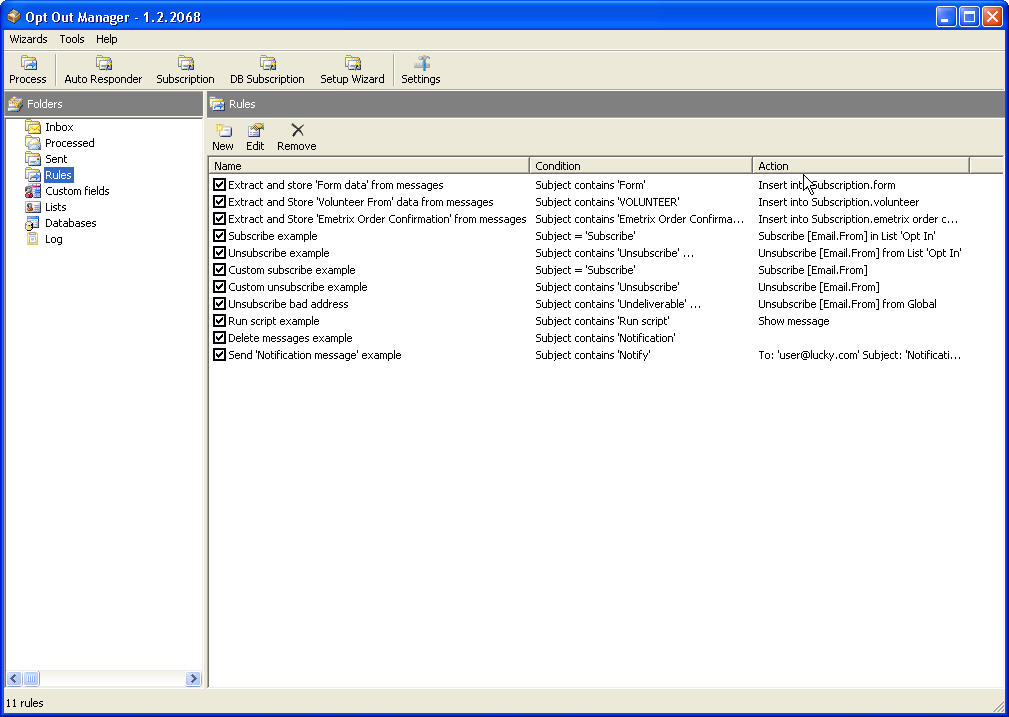Select the Rules folder
This screenshot has width=1009, height=717.
(58, 175)
